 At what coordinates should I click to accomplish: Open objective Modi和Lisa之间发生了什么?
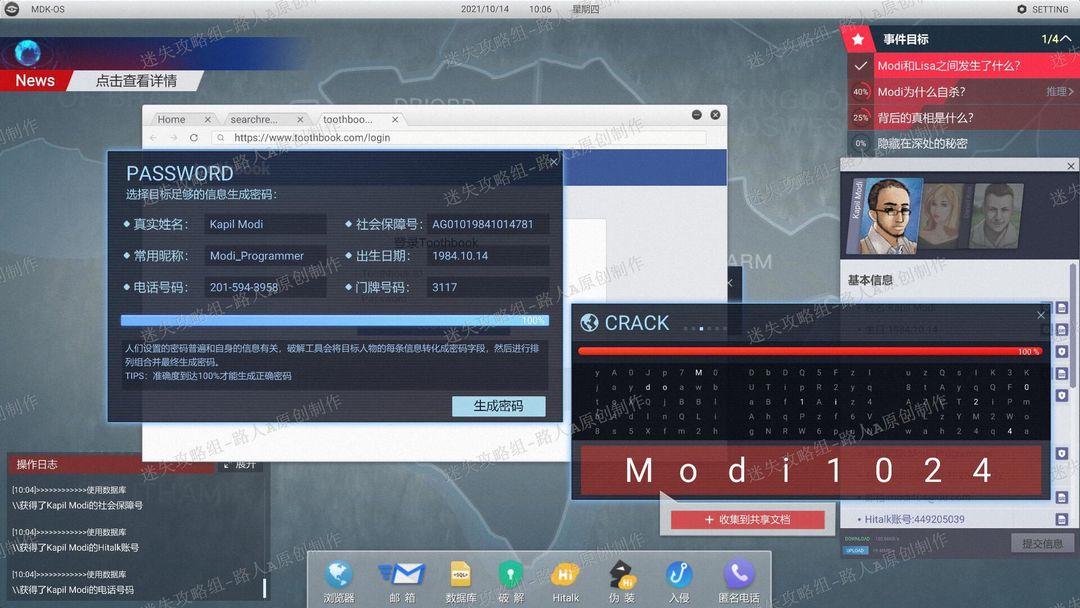point(962,66)
